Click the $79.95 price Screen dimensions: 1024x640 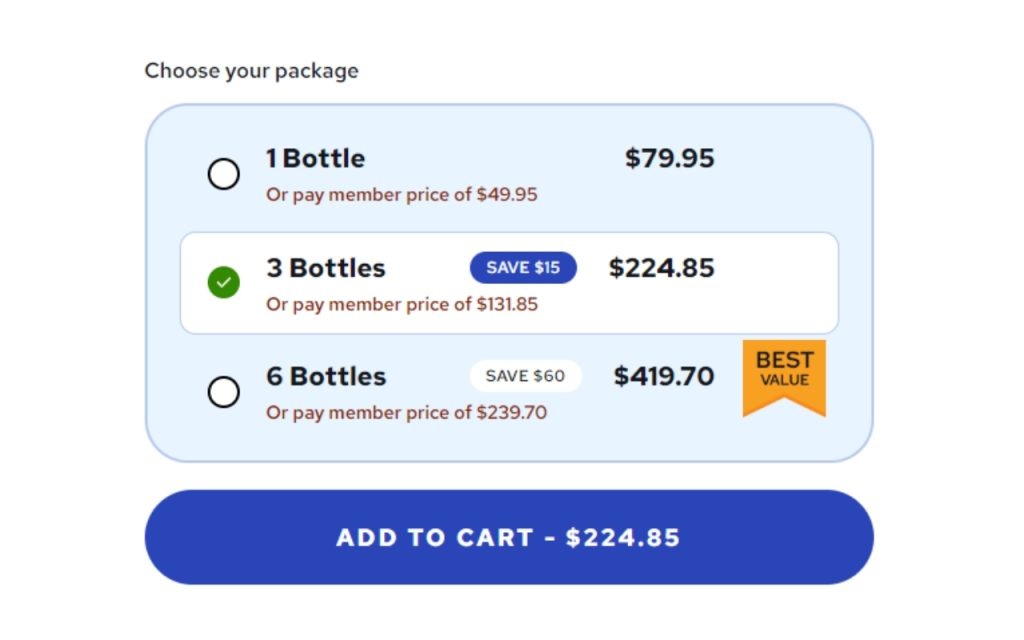[669, 159]
